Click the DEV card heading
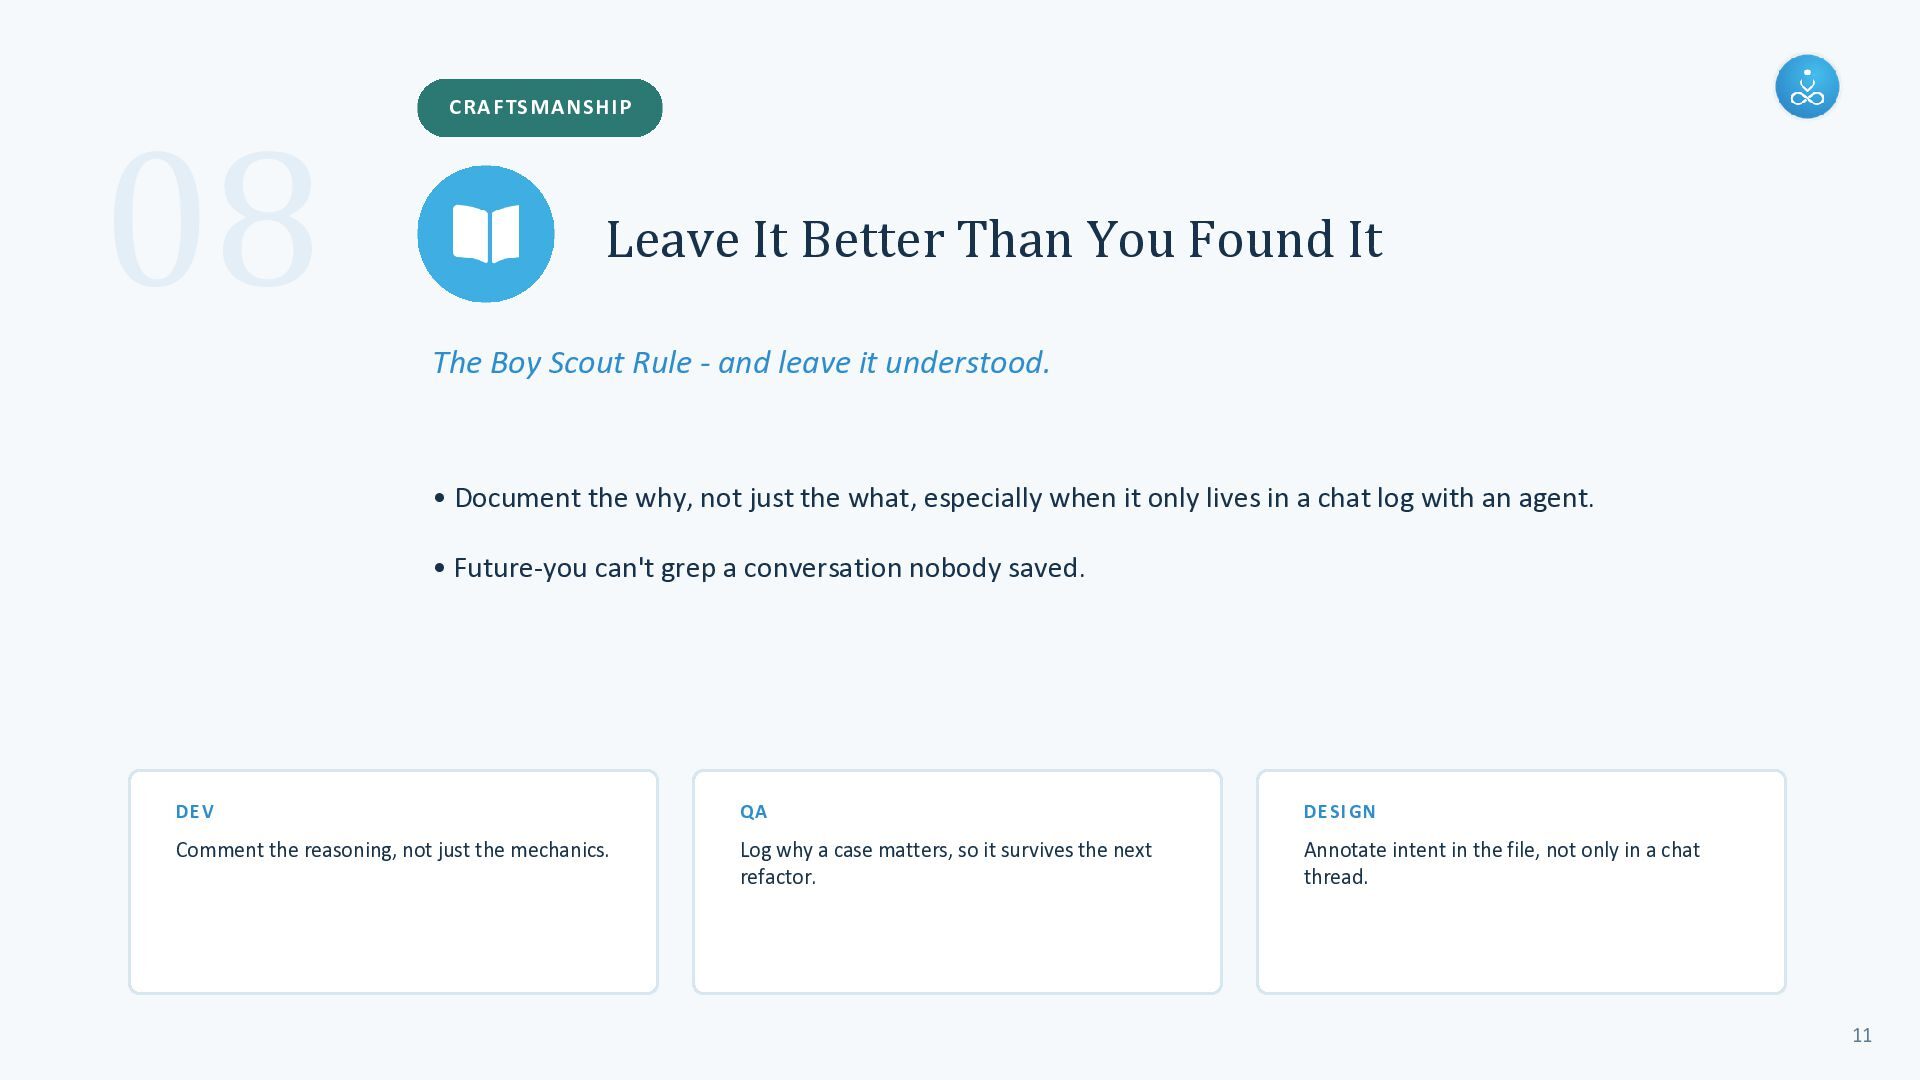Image resolution: width=1920 pixels, height=1080 pixels. (195, 812)
